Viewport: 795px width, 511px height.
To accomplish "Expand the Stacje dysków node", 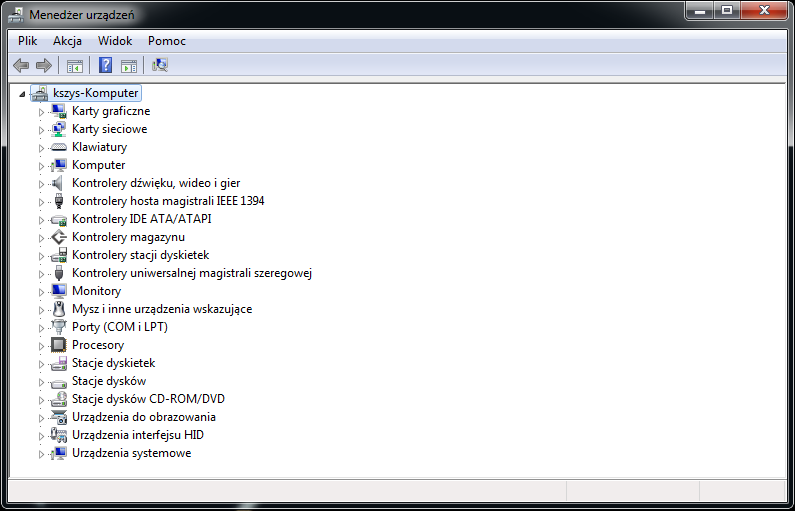I will tap(42, 382).
